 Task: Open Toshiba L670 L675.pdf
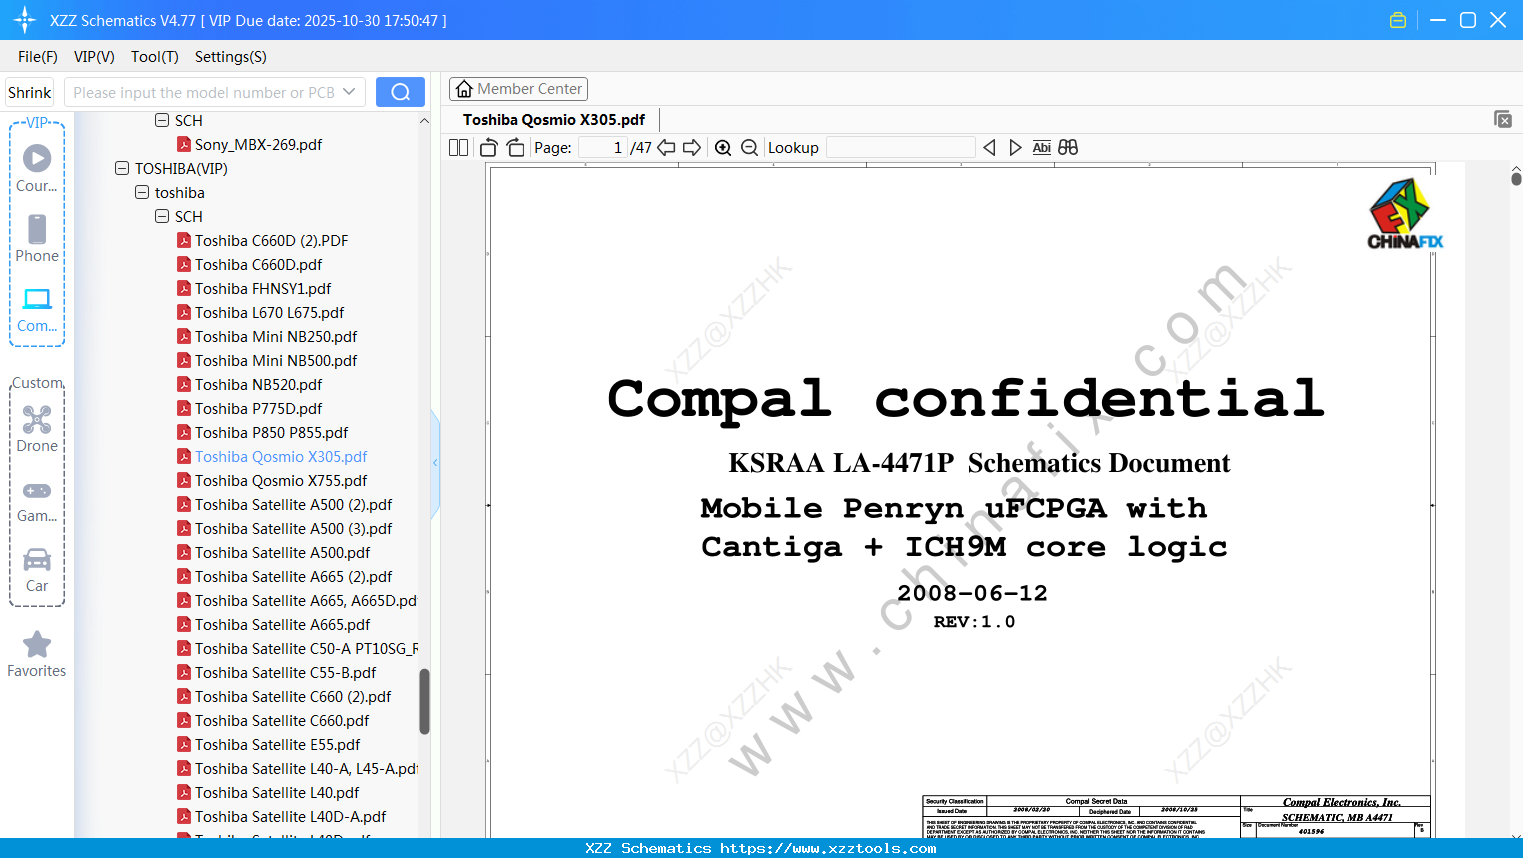(269, 313)
